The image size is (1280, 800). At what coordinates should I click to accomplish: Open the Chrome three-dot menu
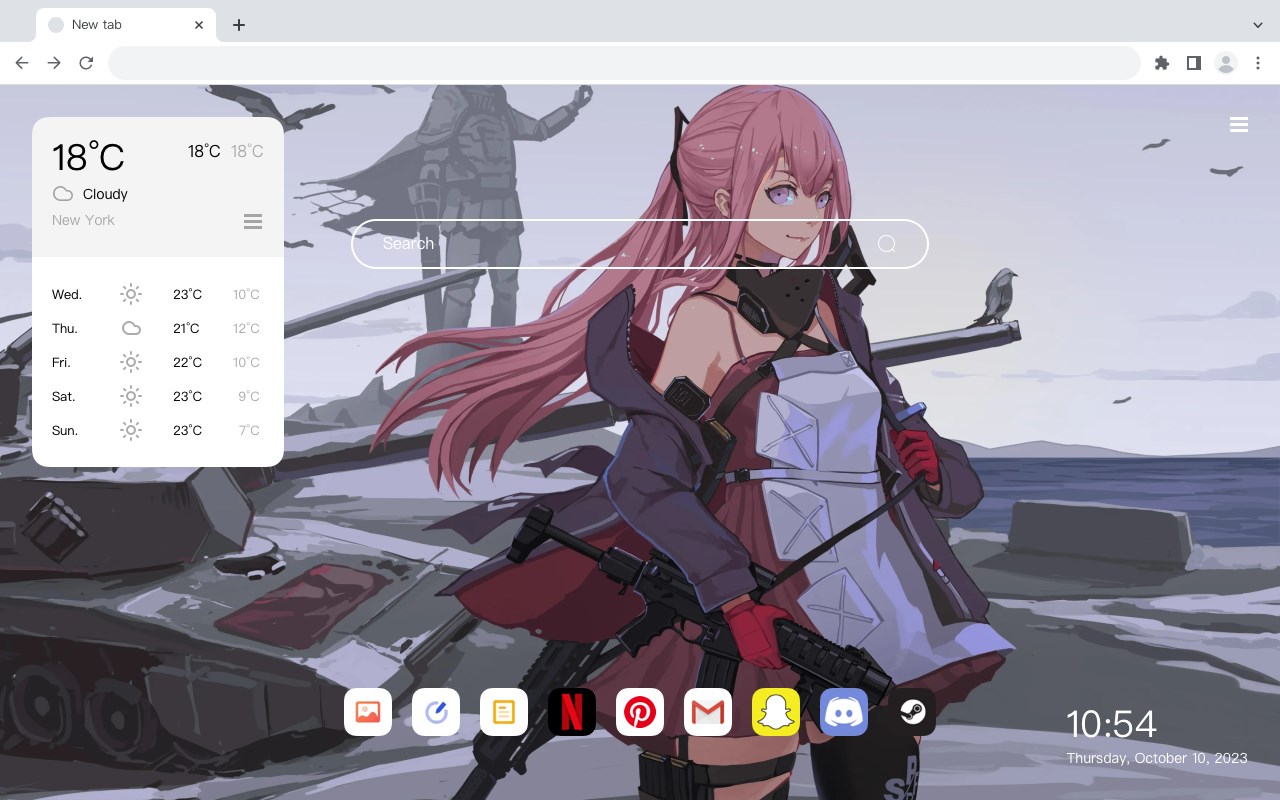tap(1258, 63)
